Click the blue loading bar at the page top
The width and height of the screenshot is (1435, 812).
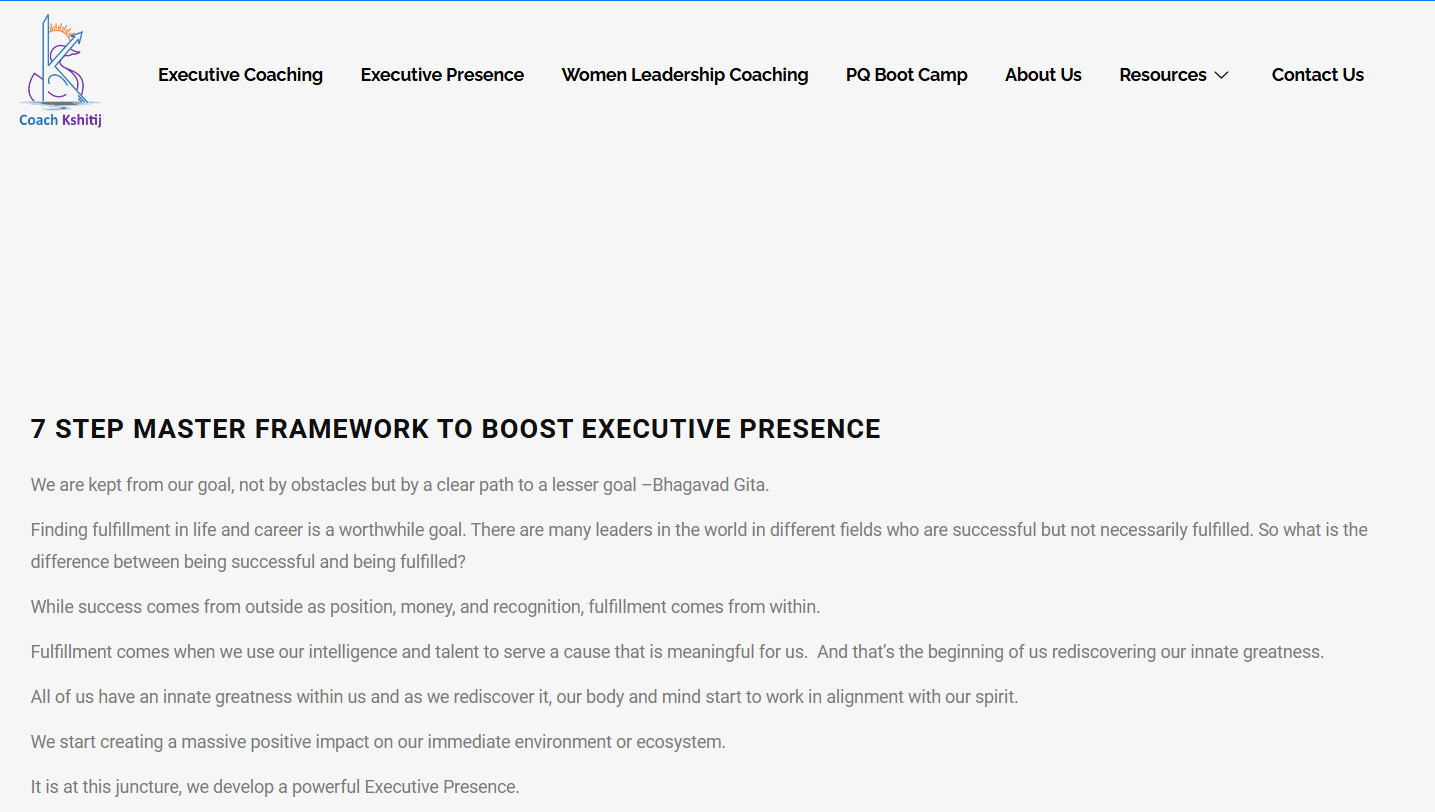(717, 1)
